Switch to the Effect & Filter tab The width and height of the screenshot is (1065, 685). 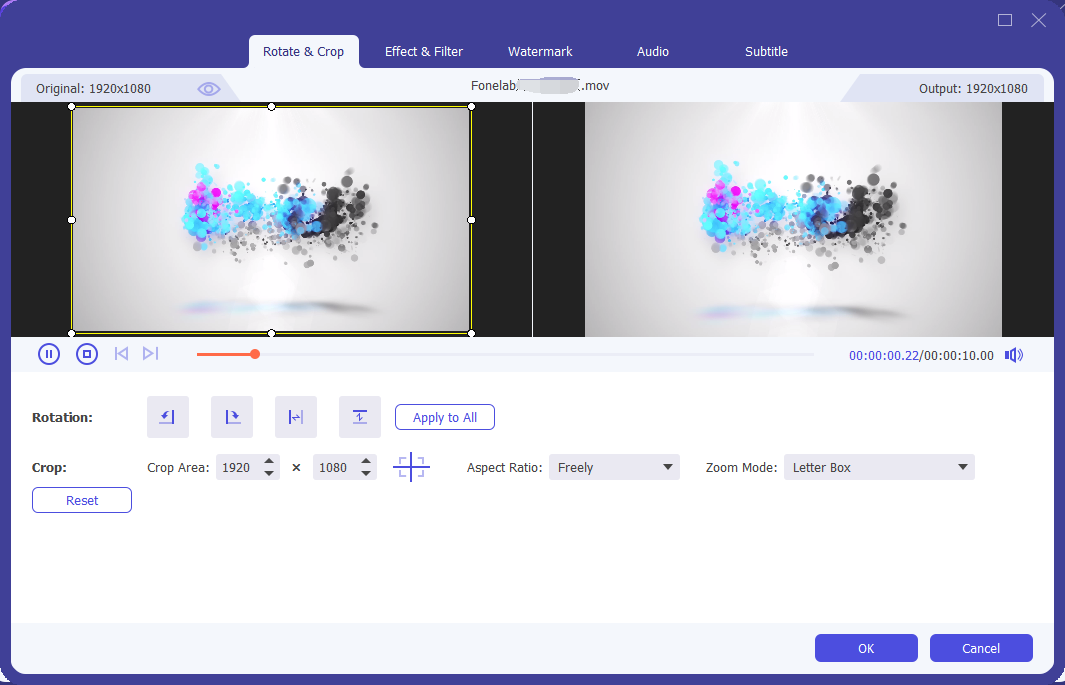[x=423, y=51]
